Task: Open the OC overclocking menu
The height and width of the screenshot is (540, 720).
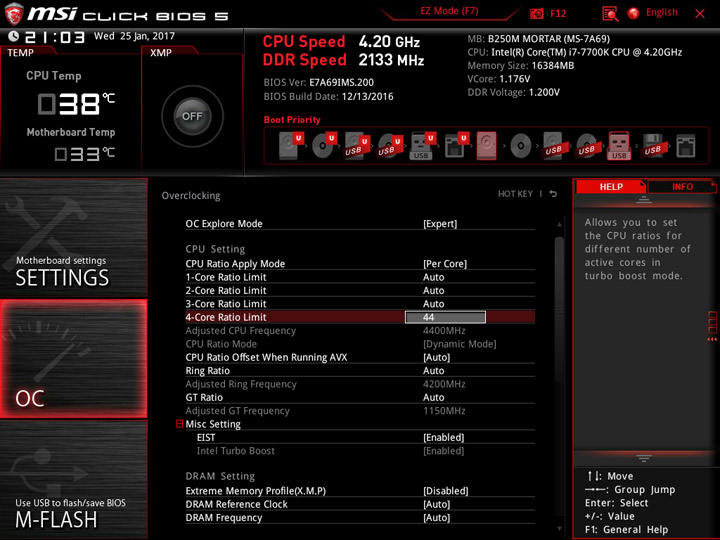Action: coord(73,359)
